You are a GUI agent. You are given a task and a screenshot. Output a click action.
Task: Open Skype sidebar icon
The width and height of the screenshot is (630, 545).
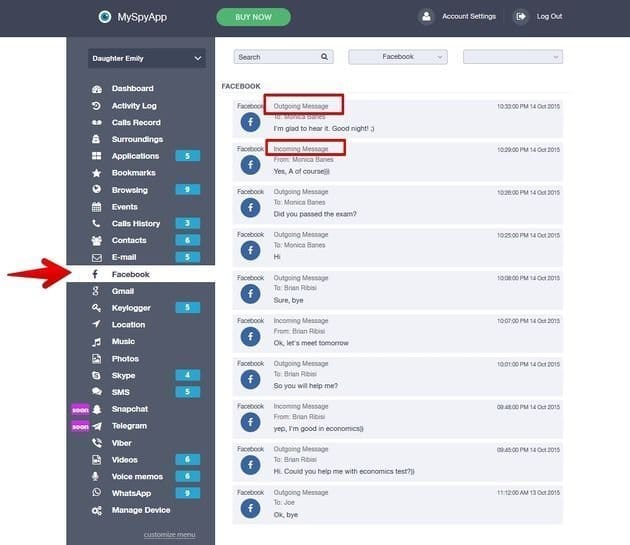(96, 375)
